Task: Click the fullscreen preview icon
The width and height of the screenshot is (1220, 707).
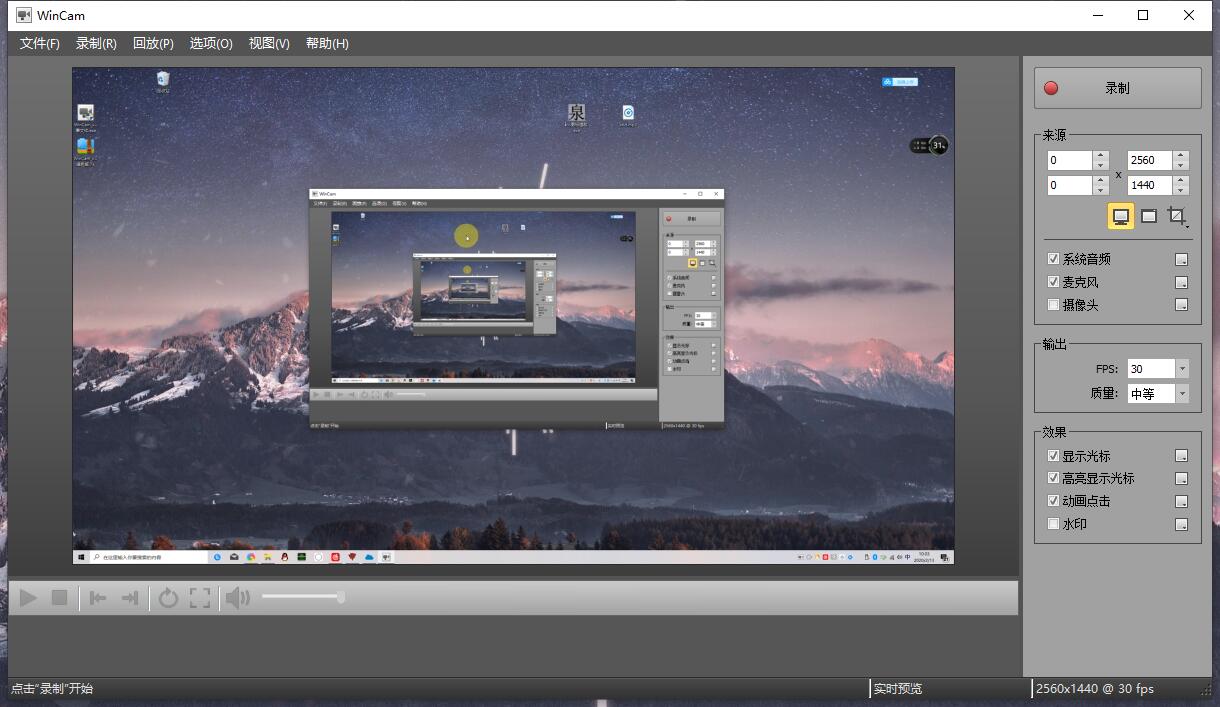Action: [200, 597]
